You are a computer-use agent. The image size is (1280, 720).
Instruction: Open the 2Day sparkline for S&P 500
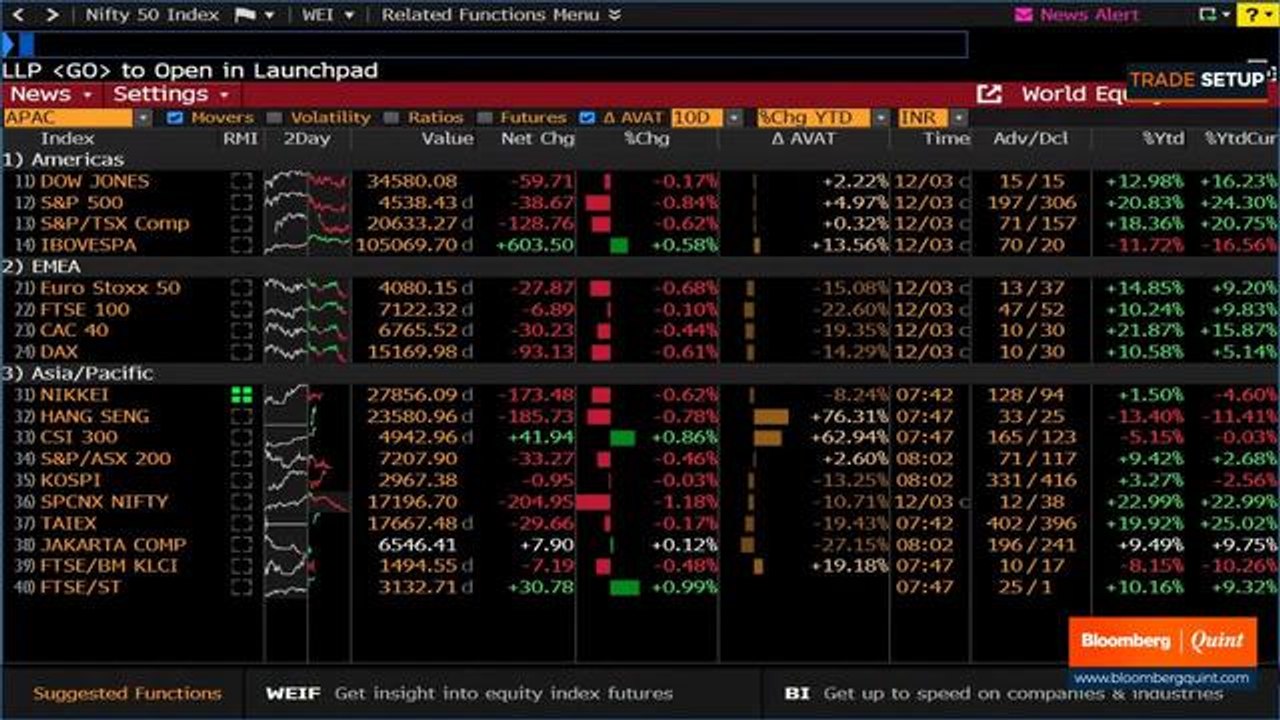pos(306,203)
